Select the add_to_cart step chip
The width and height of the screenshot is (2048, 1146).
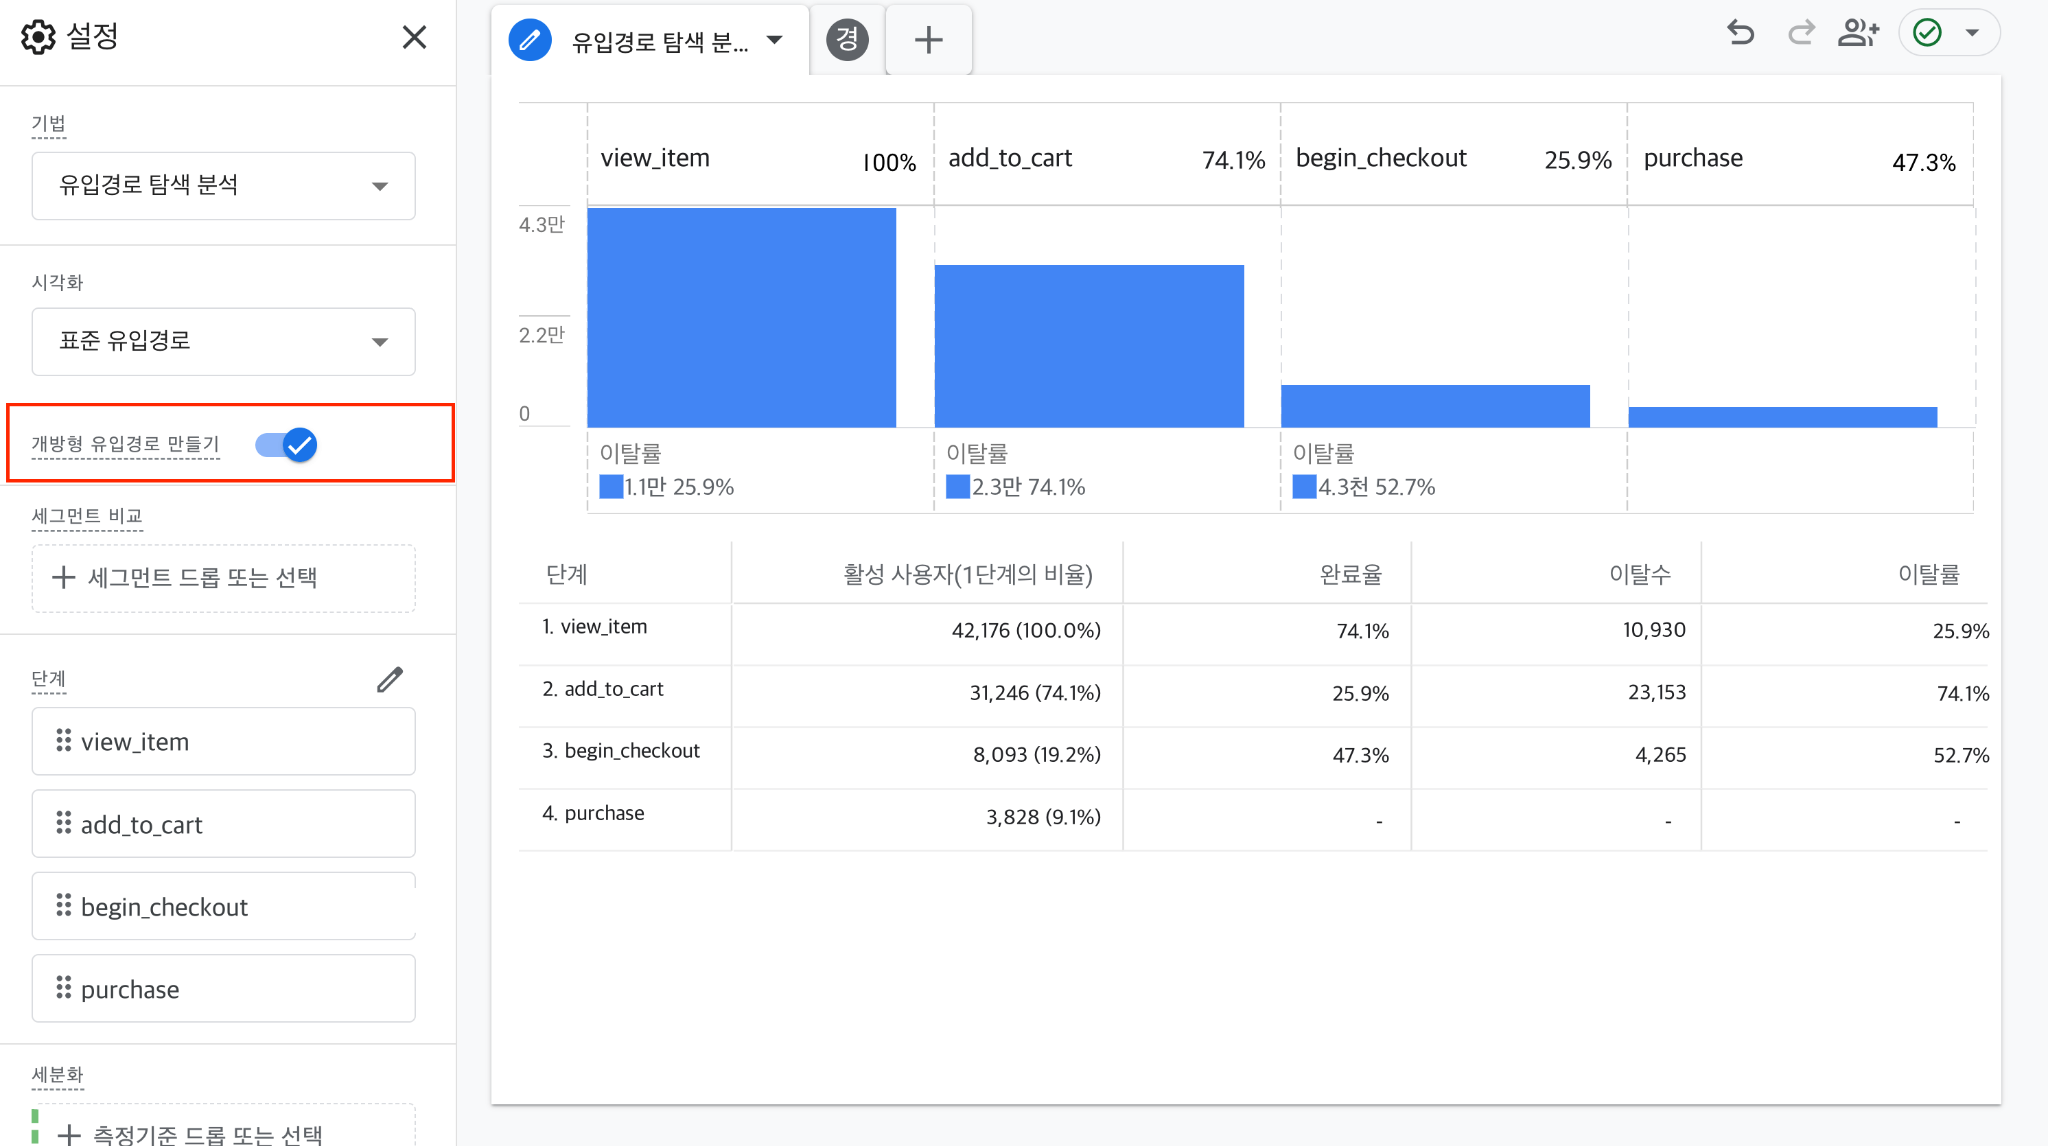pos(223,824)
